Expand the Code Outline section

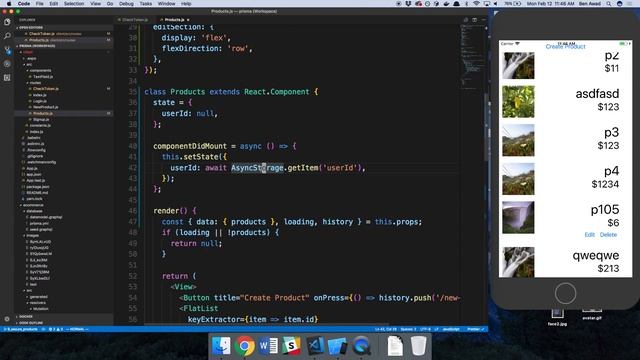pyautogui.click(x=63, y=323)
